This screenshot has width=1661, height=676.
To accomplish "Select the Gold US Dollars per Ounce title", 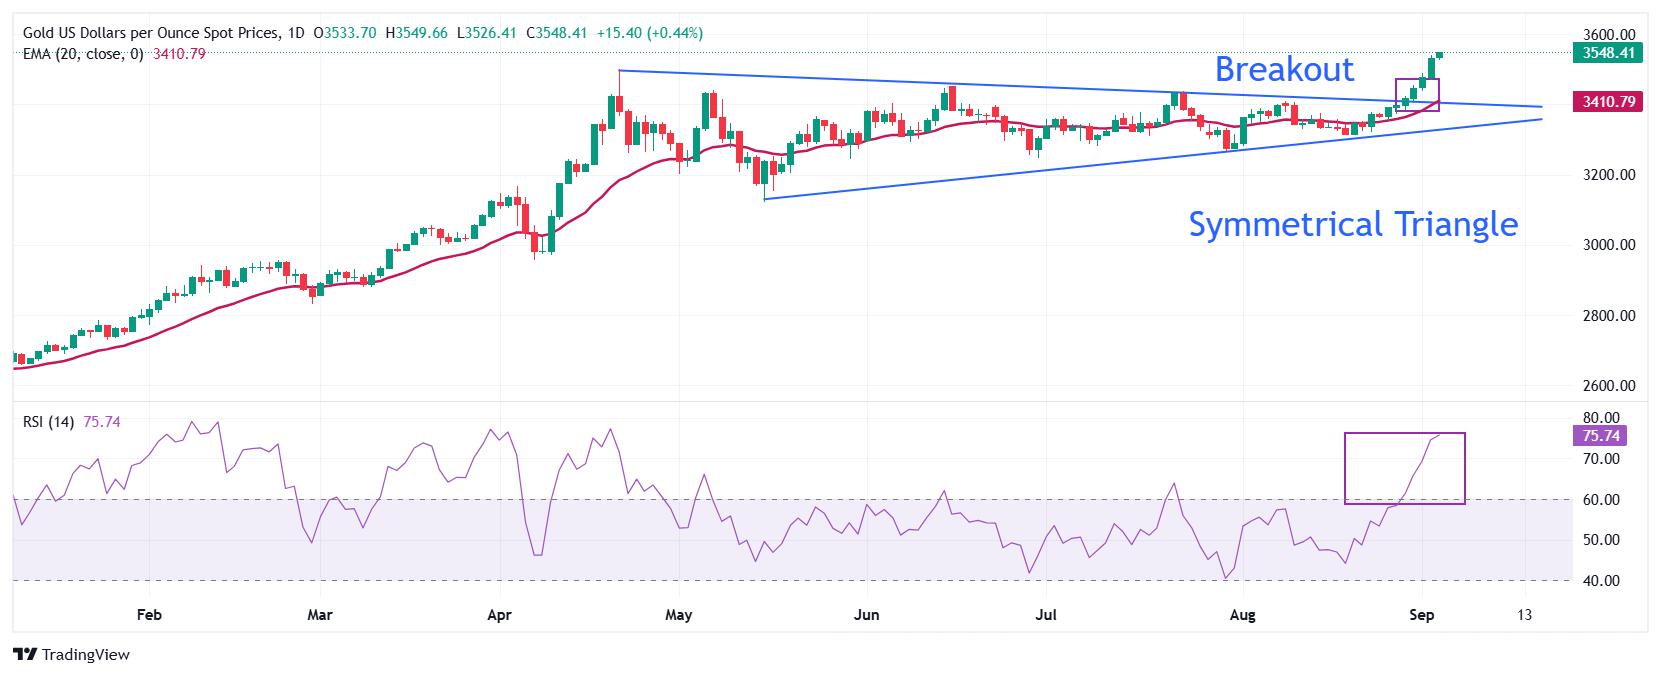I will pos(150,33).
